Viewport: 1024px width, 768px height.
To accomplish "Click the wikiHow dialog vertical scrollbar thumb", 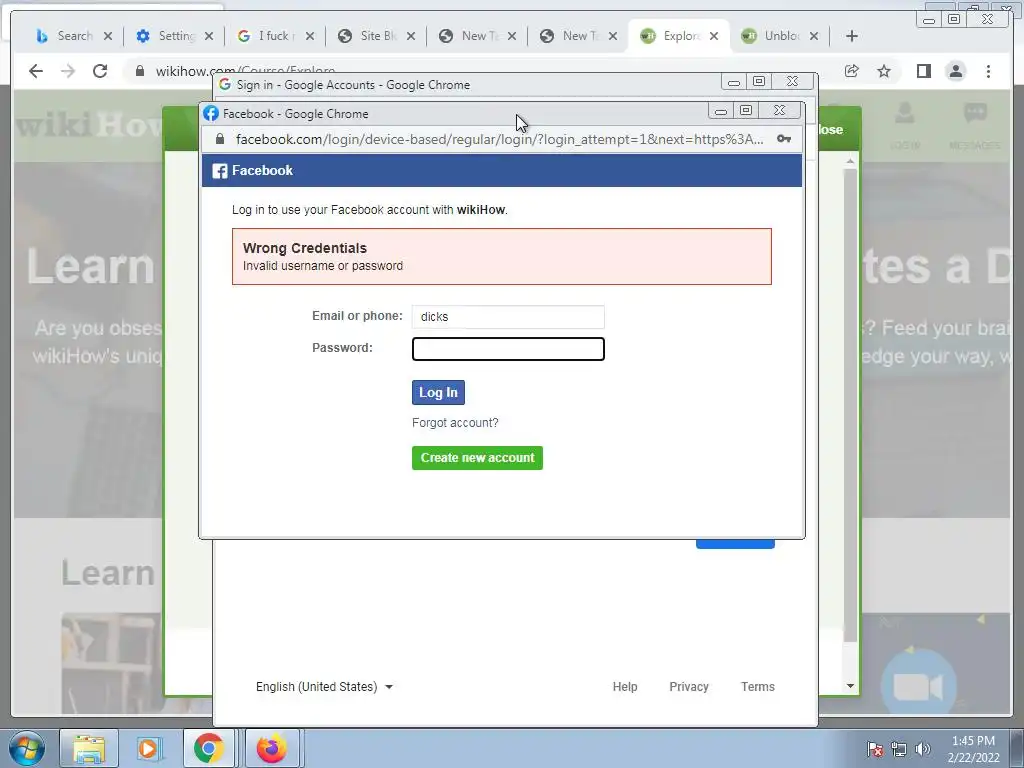I will pos(850,405).
